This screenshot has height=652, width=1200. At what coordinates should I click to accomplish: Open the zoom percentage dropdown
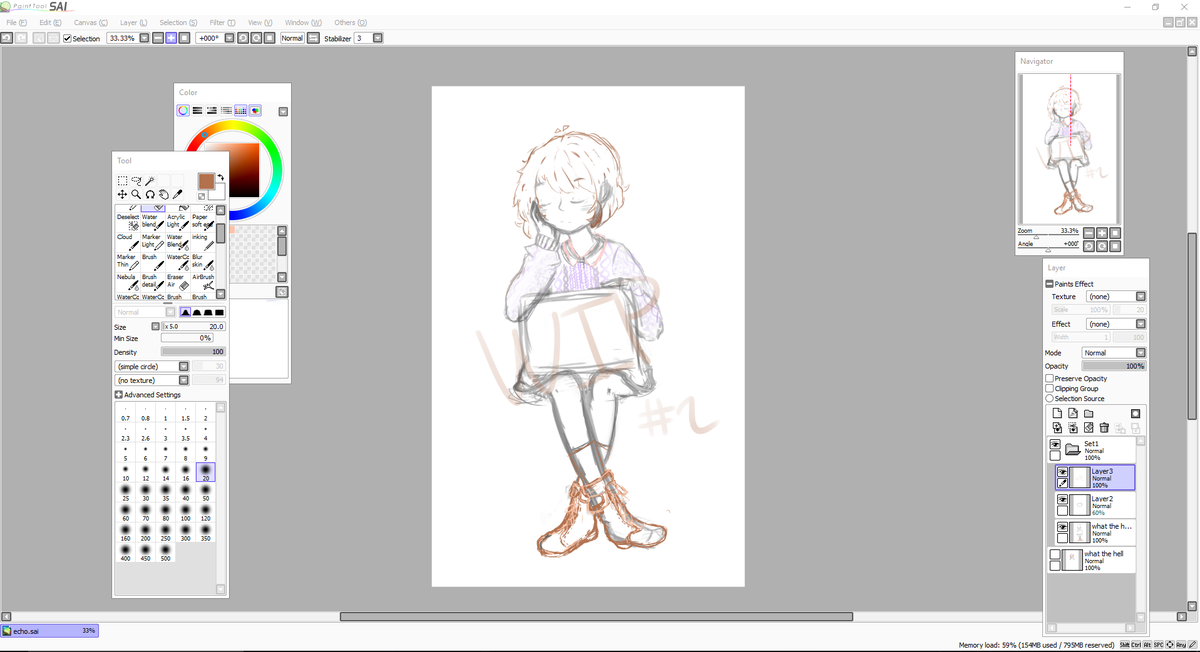pos(144,38)
